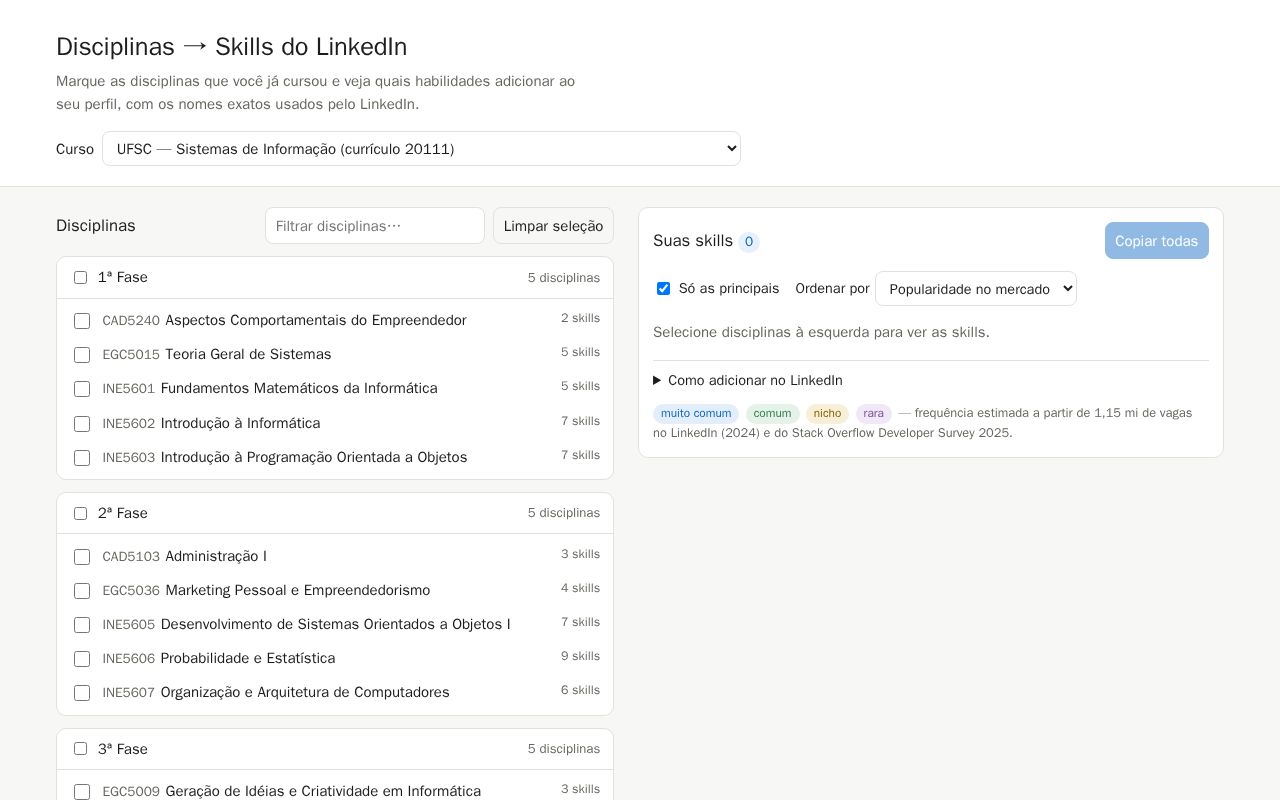Check Introdução à Programação Orientada a Objetos
Image resolution: width=1280 pixels, height=800 pixels.
(82, 458)
